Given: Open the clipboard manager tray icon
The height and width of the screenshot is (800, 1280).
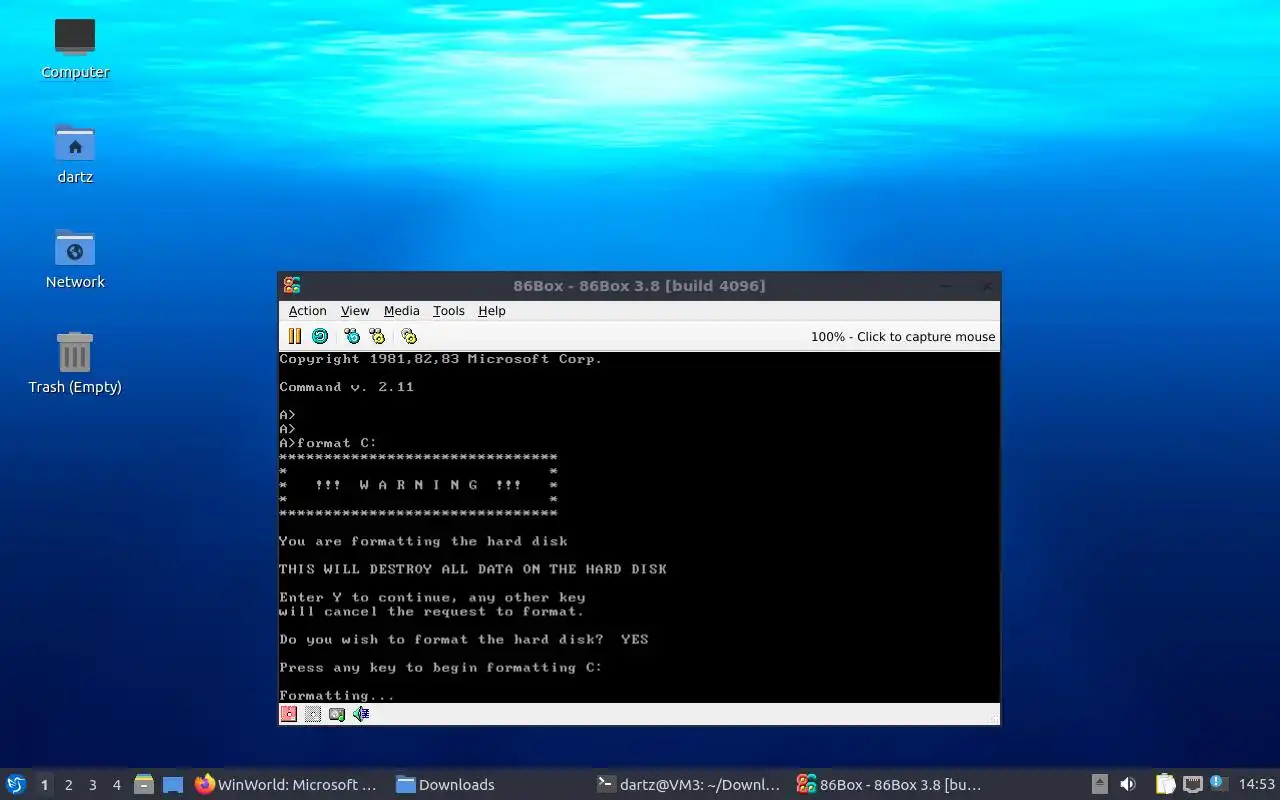Looking at the screenshot, I should (x=1165, y=784).
